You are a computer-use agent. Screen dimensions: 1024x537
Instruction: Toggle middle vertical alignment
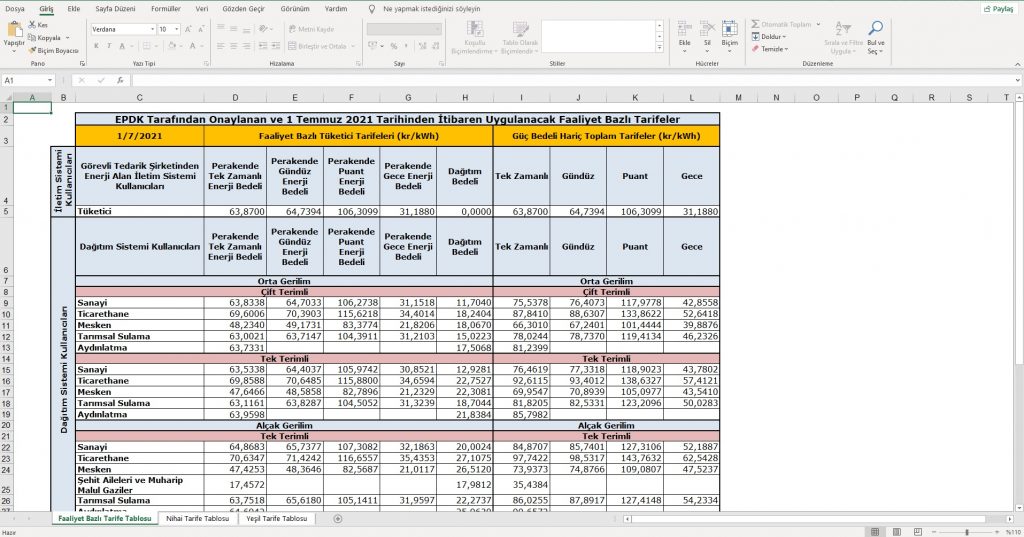[x=233, y=28]
